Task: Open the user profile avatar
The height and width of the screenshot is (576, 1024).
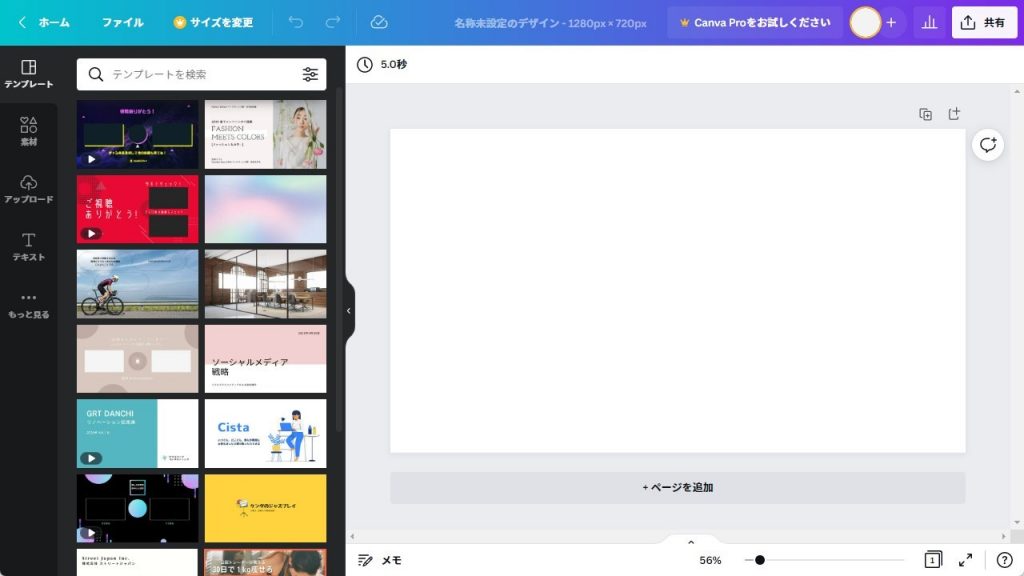Action: click(x=865, y=22)
